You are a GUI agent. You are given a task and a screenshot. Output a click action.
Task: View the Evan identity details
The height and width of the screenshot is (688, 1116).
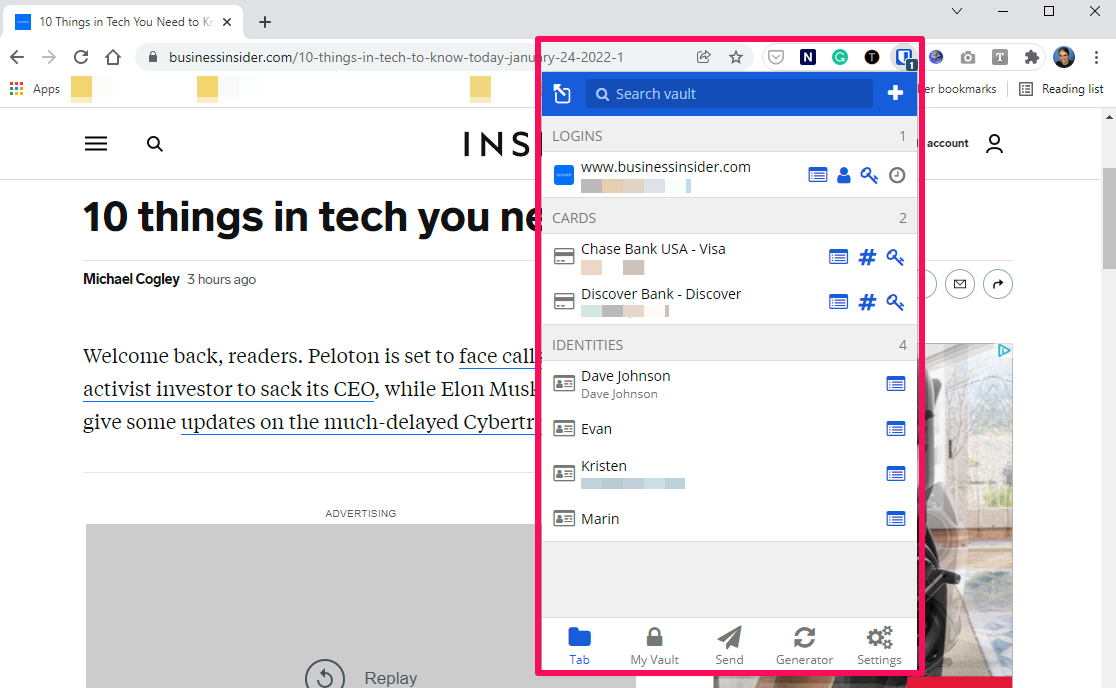coord(895,429)
